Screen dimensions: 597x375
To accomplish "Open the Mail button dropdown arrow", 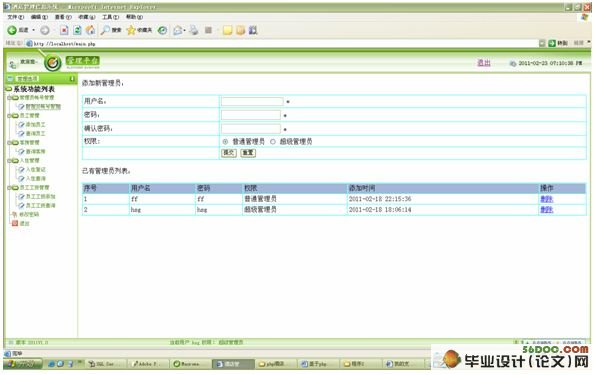I will click(x=185, y=30).
